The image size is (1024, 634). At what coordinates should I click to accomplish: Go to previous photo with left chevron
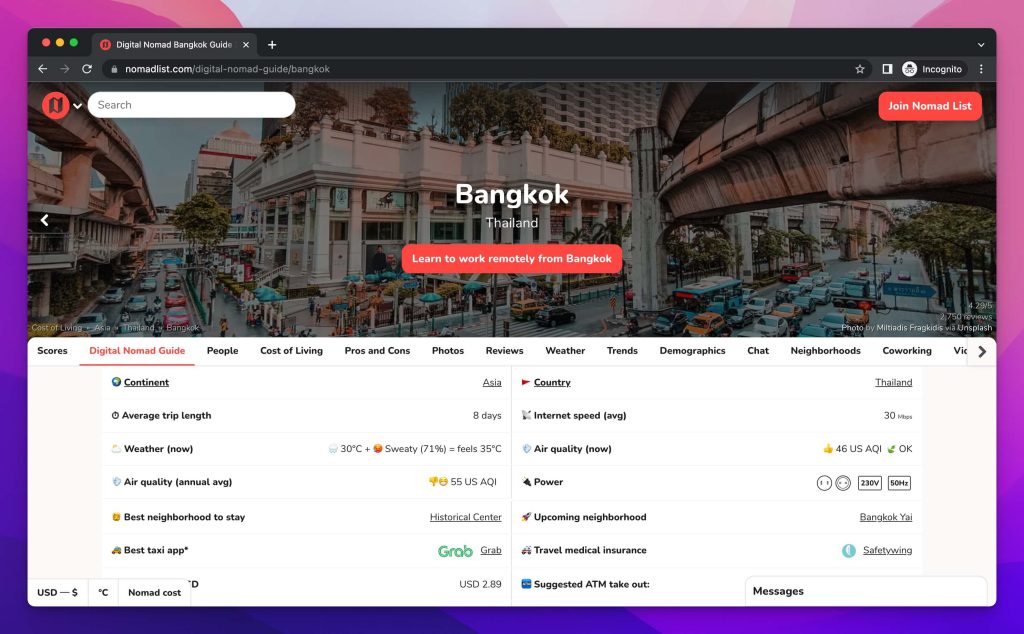(44, 220)
